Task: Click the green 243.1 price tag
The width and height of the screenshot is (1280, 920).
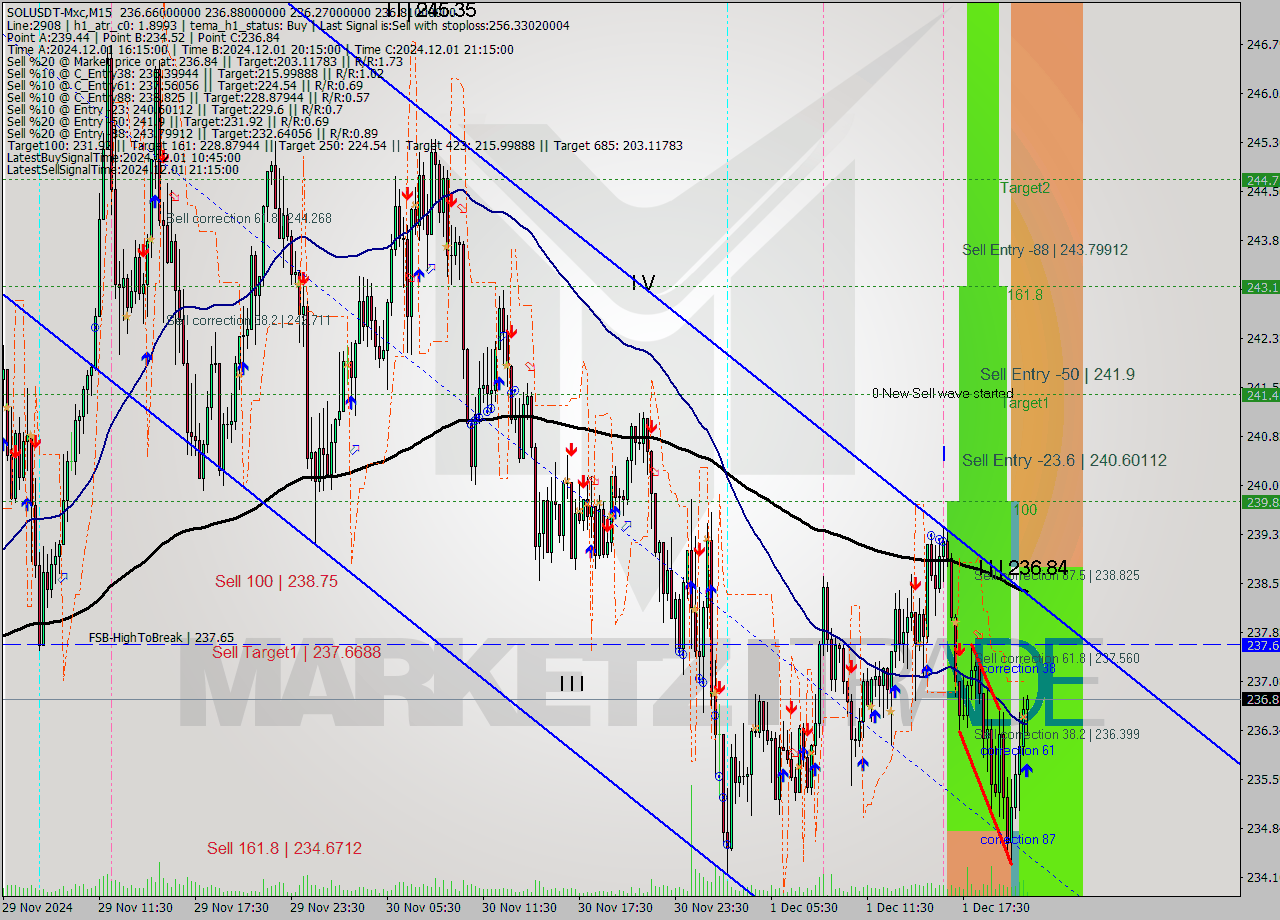Action: point(1260,287)
